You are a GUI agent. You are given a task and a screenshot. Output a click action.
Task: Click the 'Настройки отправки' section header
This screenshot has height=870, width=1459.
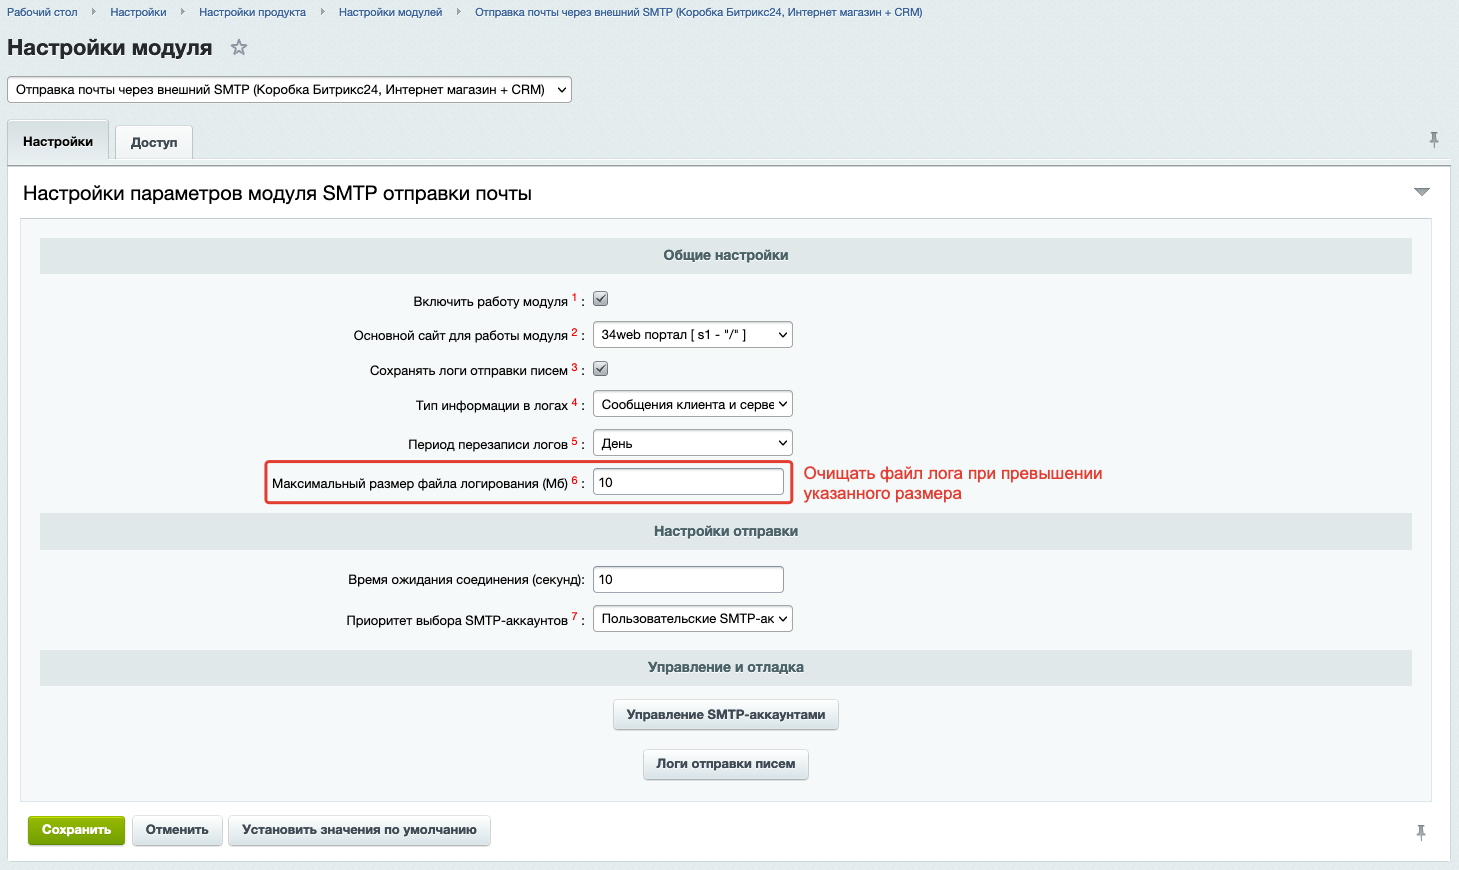[x=726, y=531]
